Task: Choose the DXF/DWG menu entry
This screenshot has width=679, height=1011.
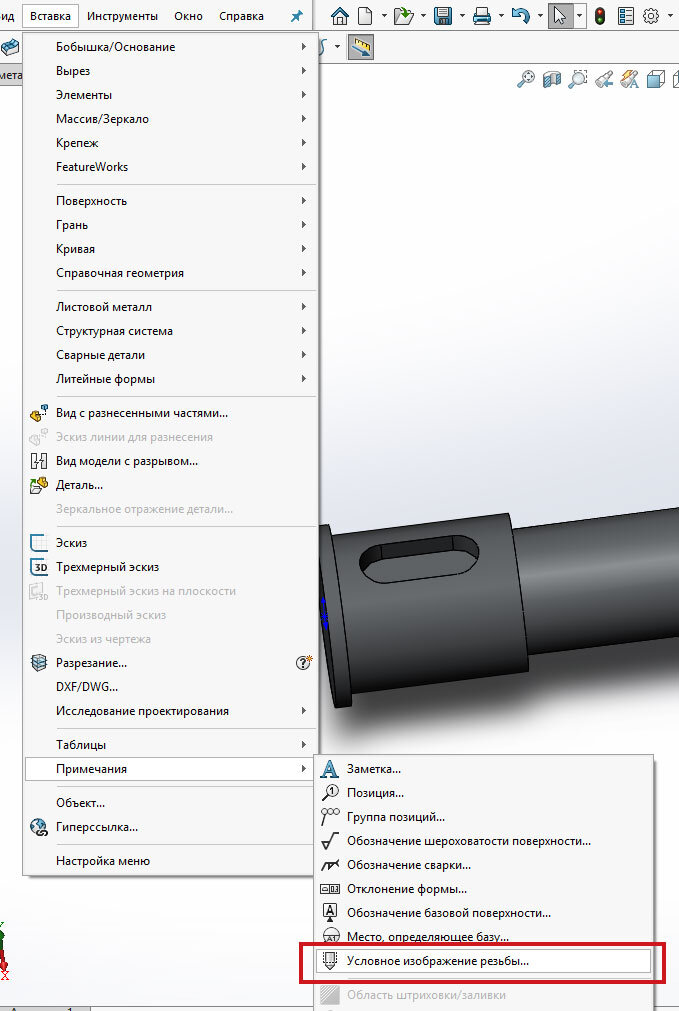Action: 170,687
